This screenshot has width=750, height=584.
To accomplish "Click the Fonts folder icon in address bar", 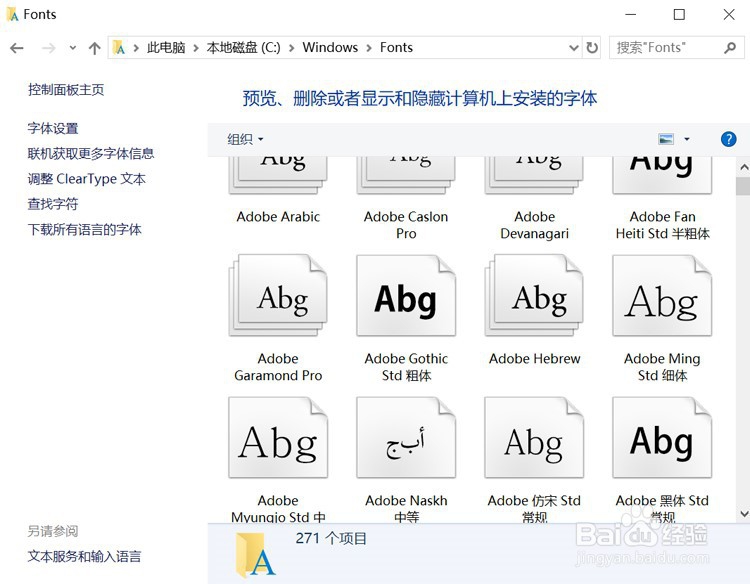I will click(119, 47).
